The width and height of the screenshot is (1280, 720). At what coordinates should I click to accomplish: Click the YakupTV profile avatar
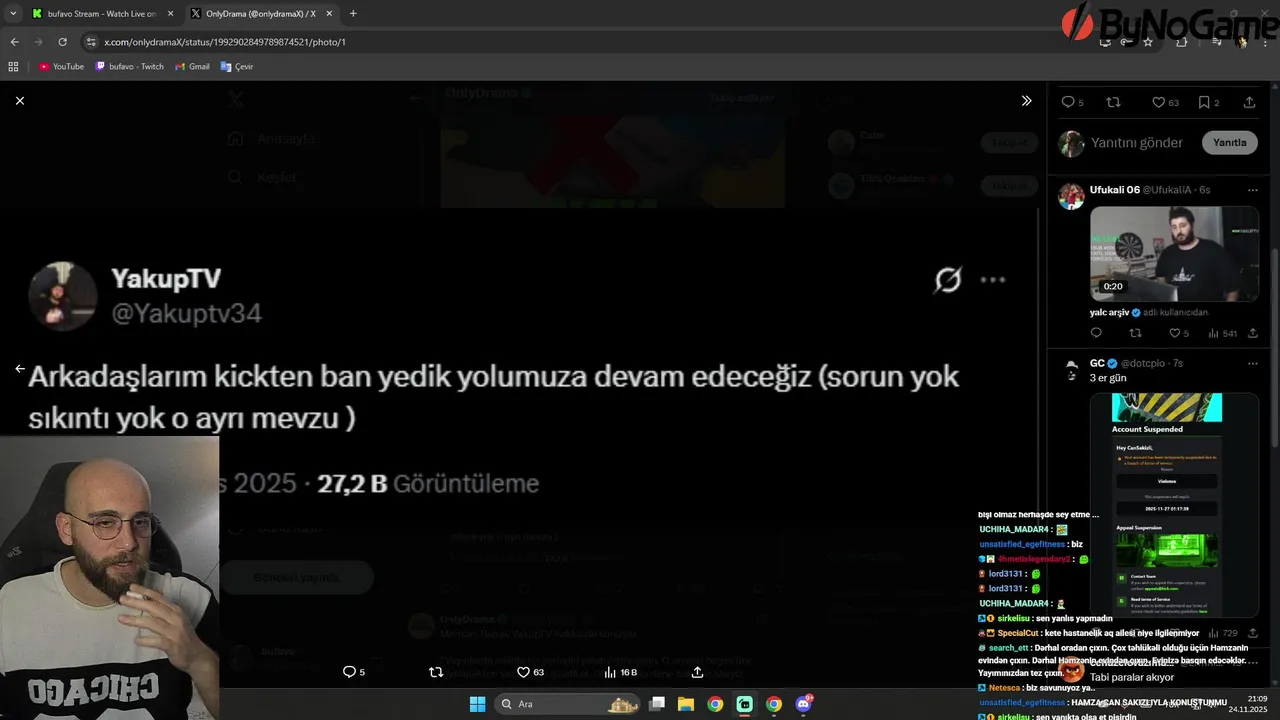(62, 296)
